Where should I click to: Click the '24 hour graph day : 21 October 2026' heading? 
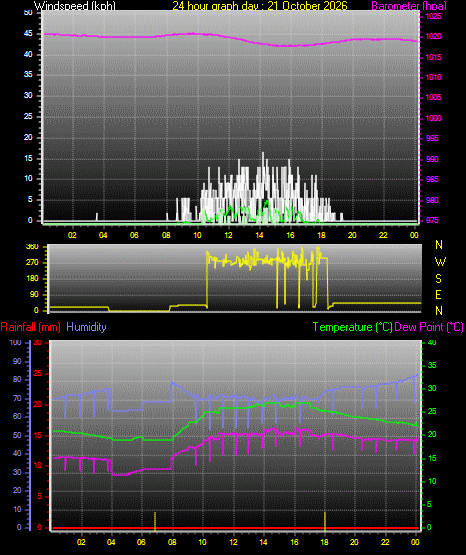pos(260,6)
